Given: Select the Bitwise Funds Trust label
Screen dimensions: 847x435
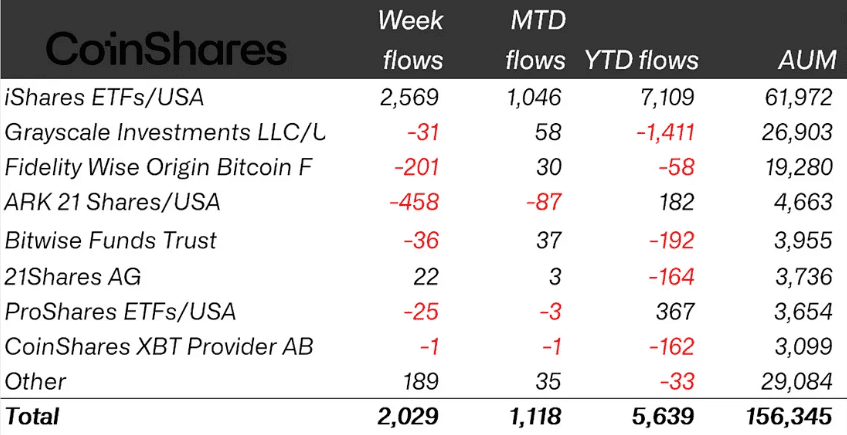Looking at the screenshot, I should (111, 240).
